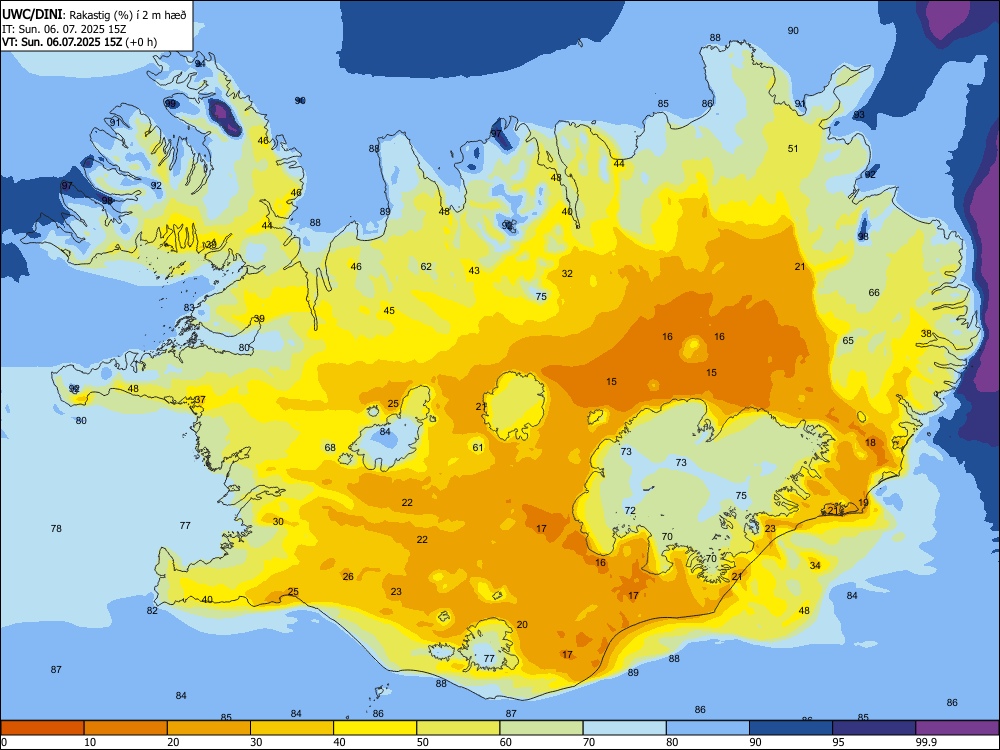The image size is (1000, 750).
Task: Click the '68' humidity value on the map
Action: [330, 448]
